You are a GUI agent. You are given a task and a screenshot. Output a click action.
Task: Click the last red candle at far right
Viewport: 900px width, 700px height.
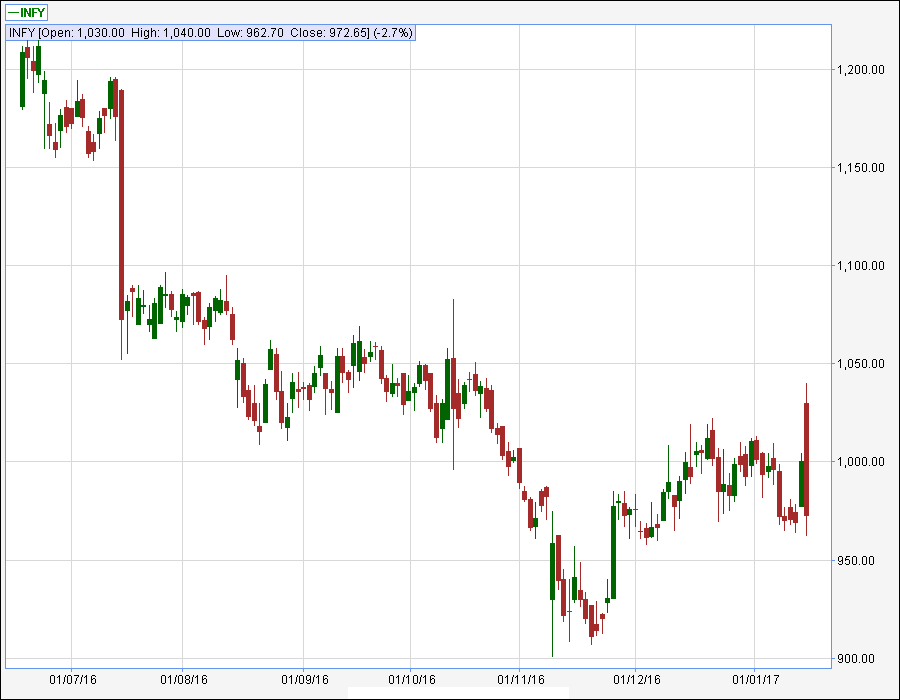click(806, 459)
